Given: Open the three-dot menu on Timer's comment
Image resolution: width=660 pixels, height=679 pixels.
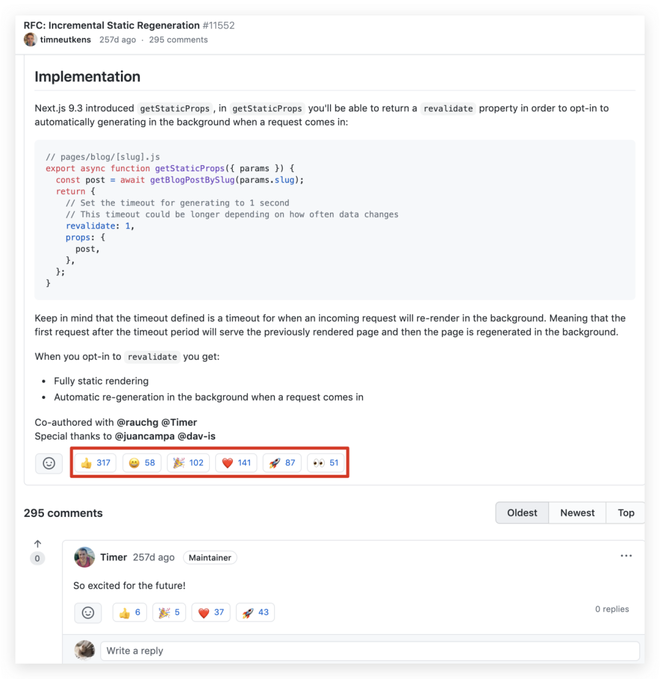Looking at the screenshot, I should click(626, 556).
